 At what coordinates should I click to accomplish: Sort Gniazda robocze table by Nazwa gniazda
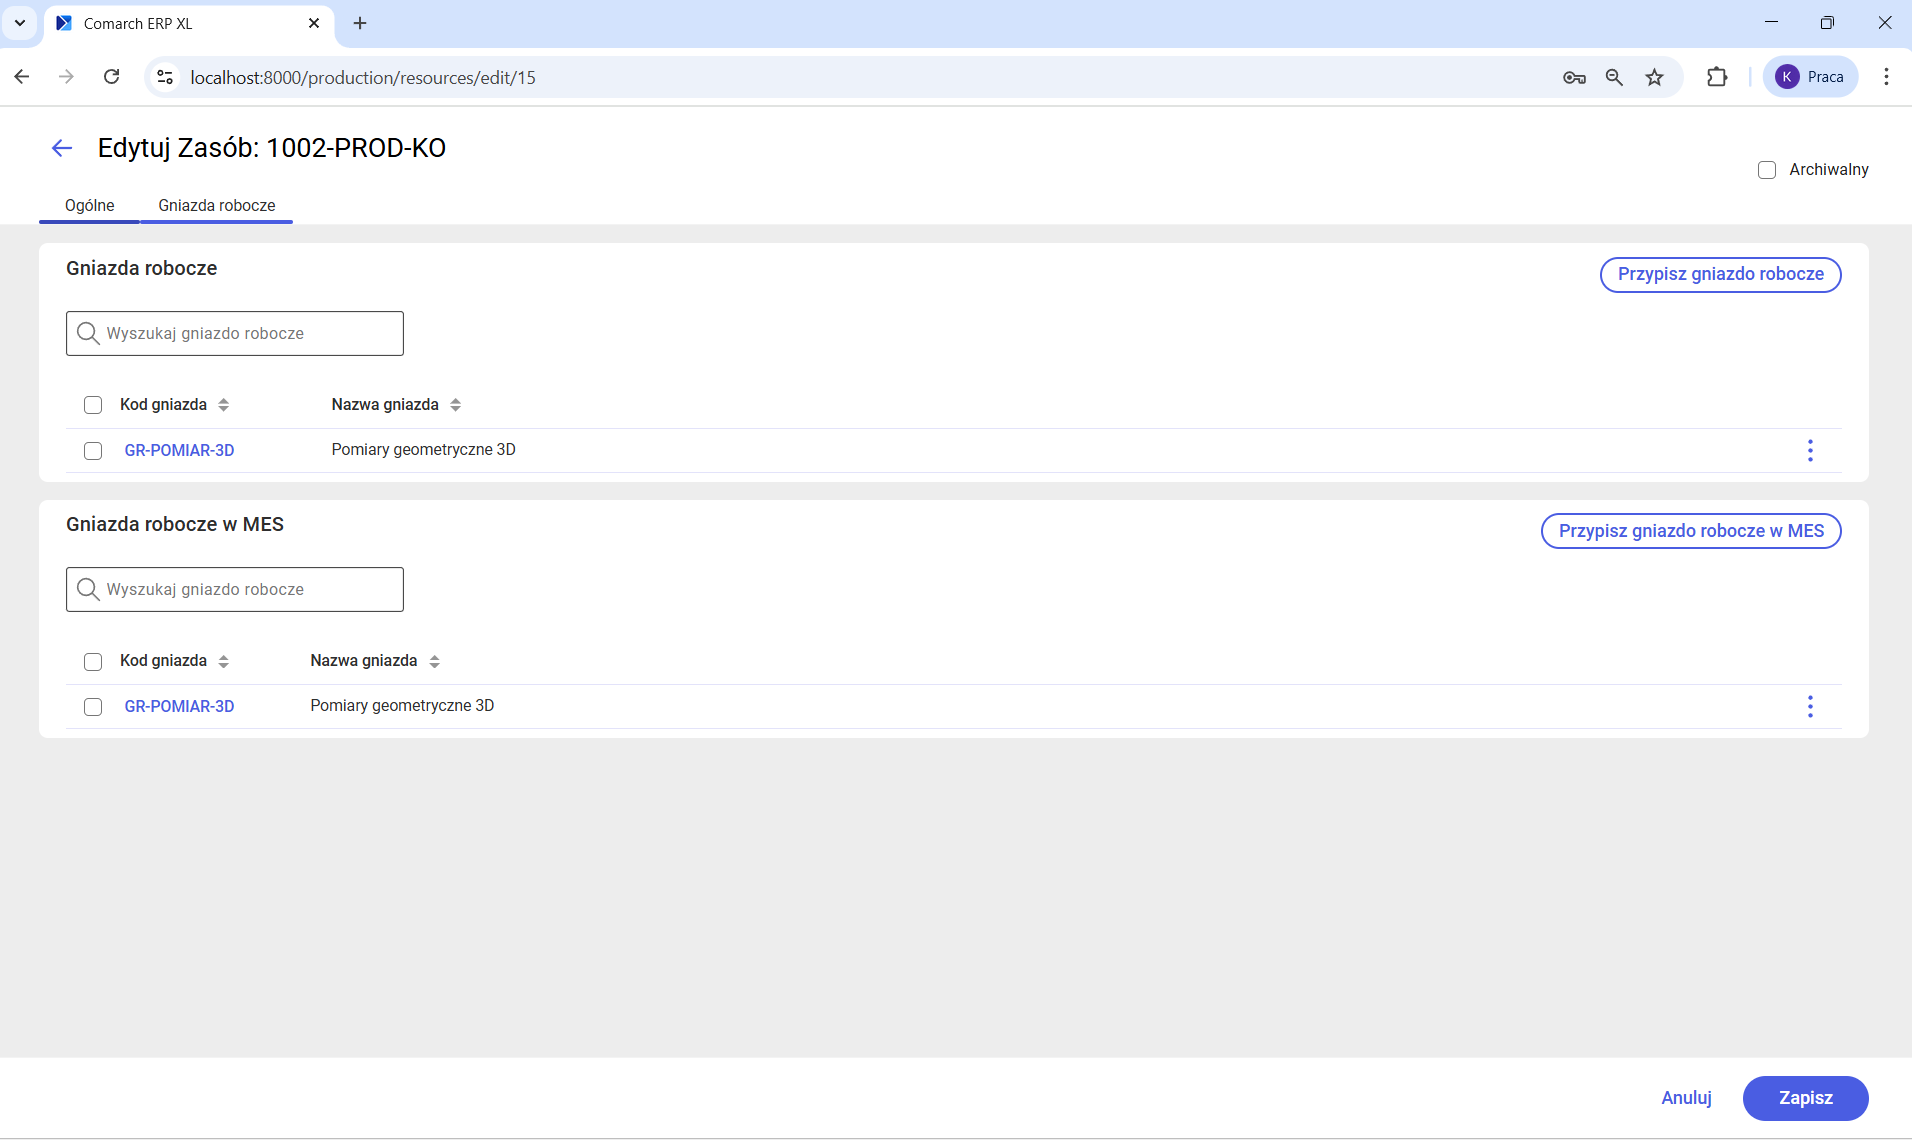coord(456,405)
